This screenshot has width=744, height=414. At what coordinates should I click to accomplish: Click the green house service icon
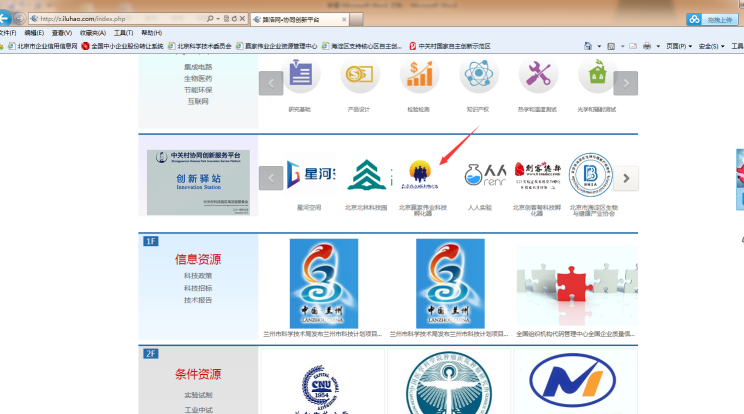coord(597,74)
